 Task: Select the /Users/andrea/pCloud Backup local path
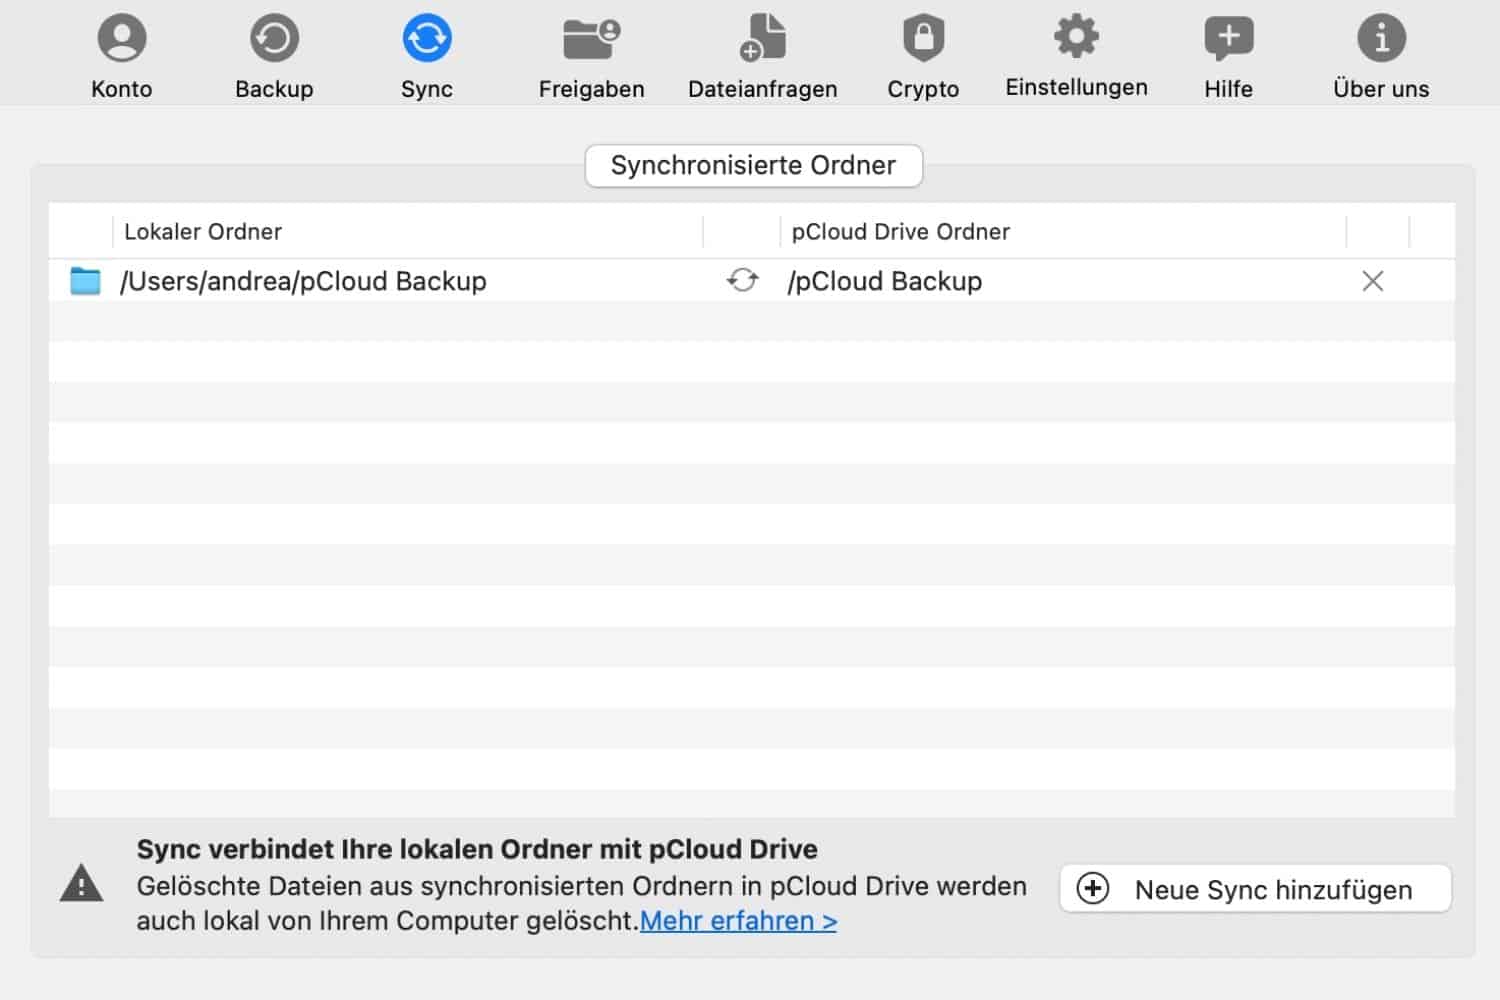coord(303,282)
